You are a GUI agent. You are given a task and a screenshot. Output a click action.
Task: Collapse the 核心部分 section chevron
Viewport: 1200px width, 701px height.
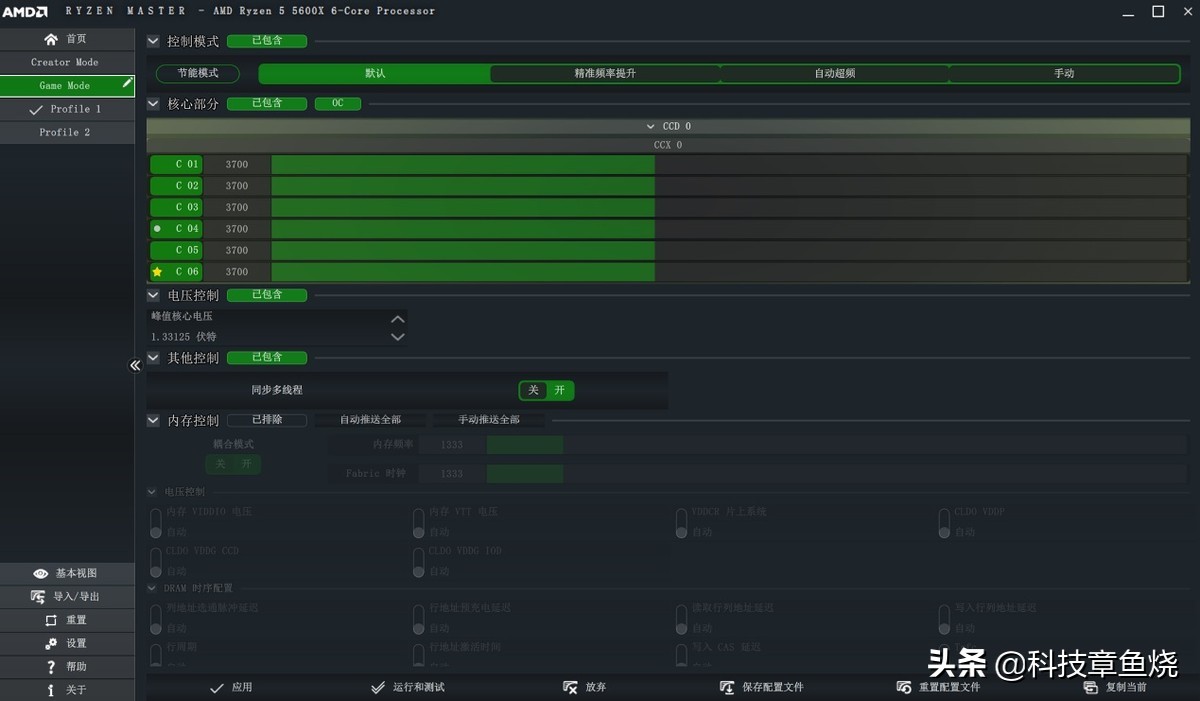153,104
